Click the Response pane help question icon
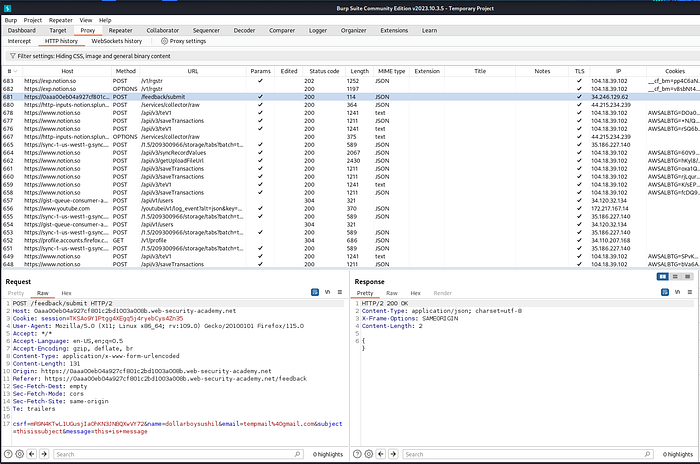The height and width of the screenshot is (464, 700). 357,454
